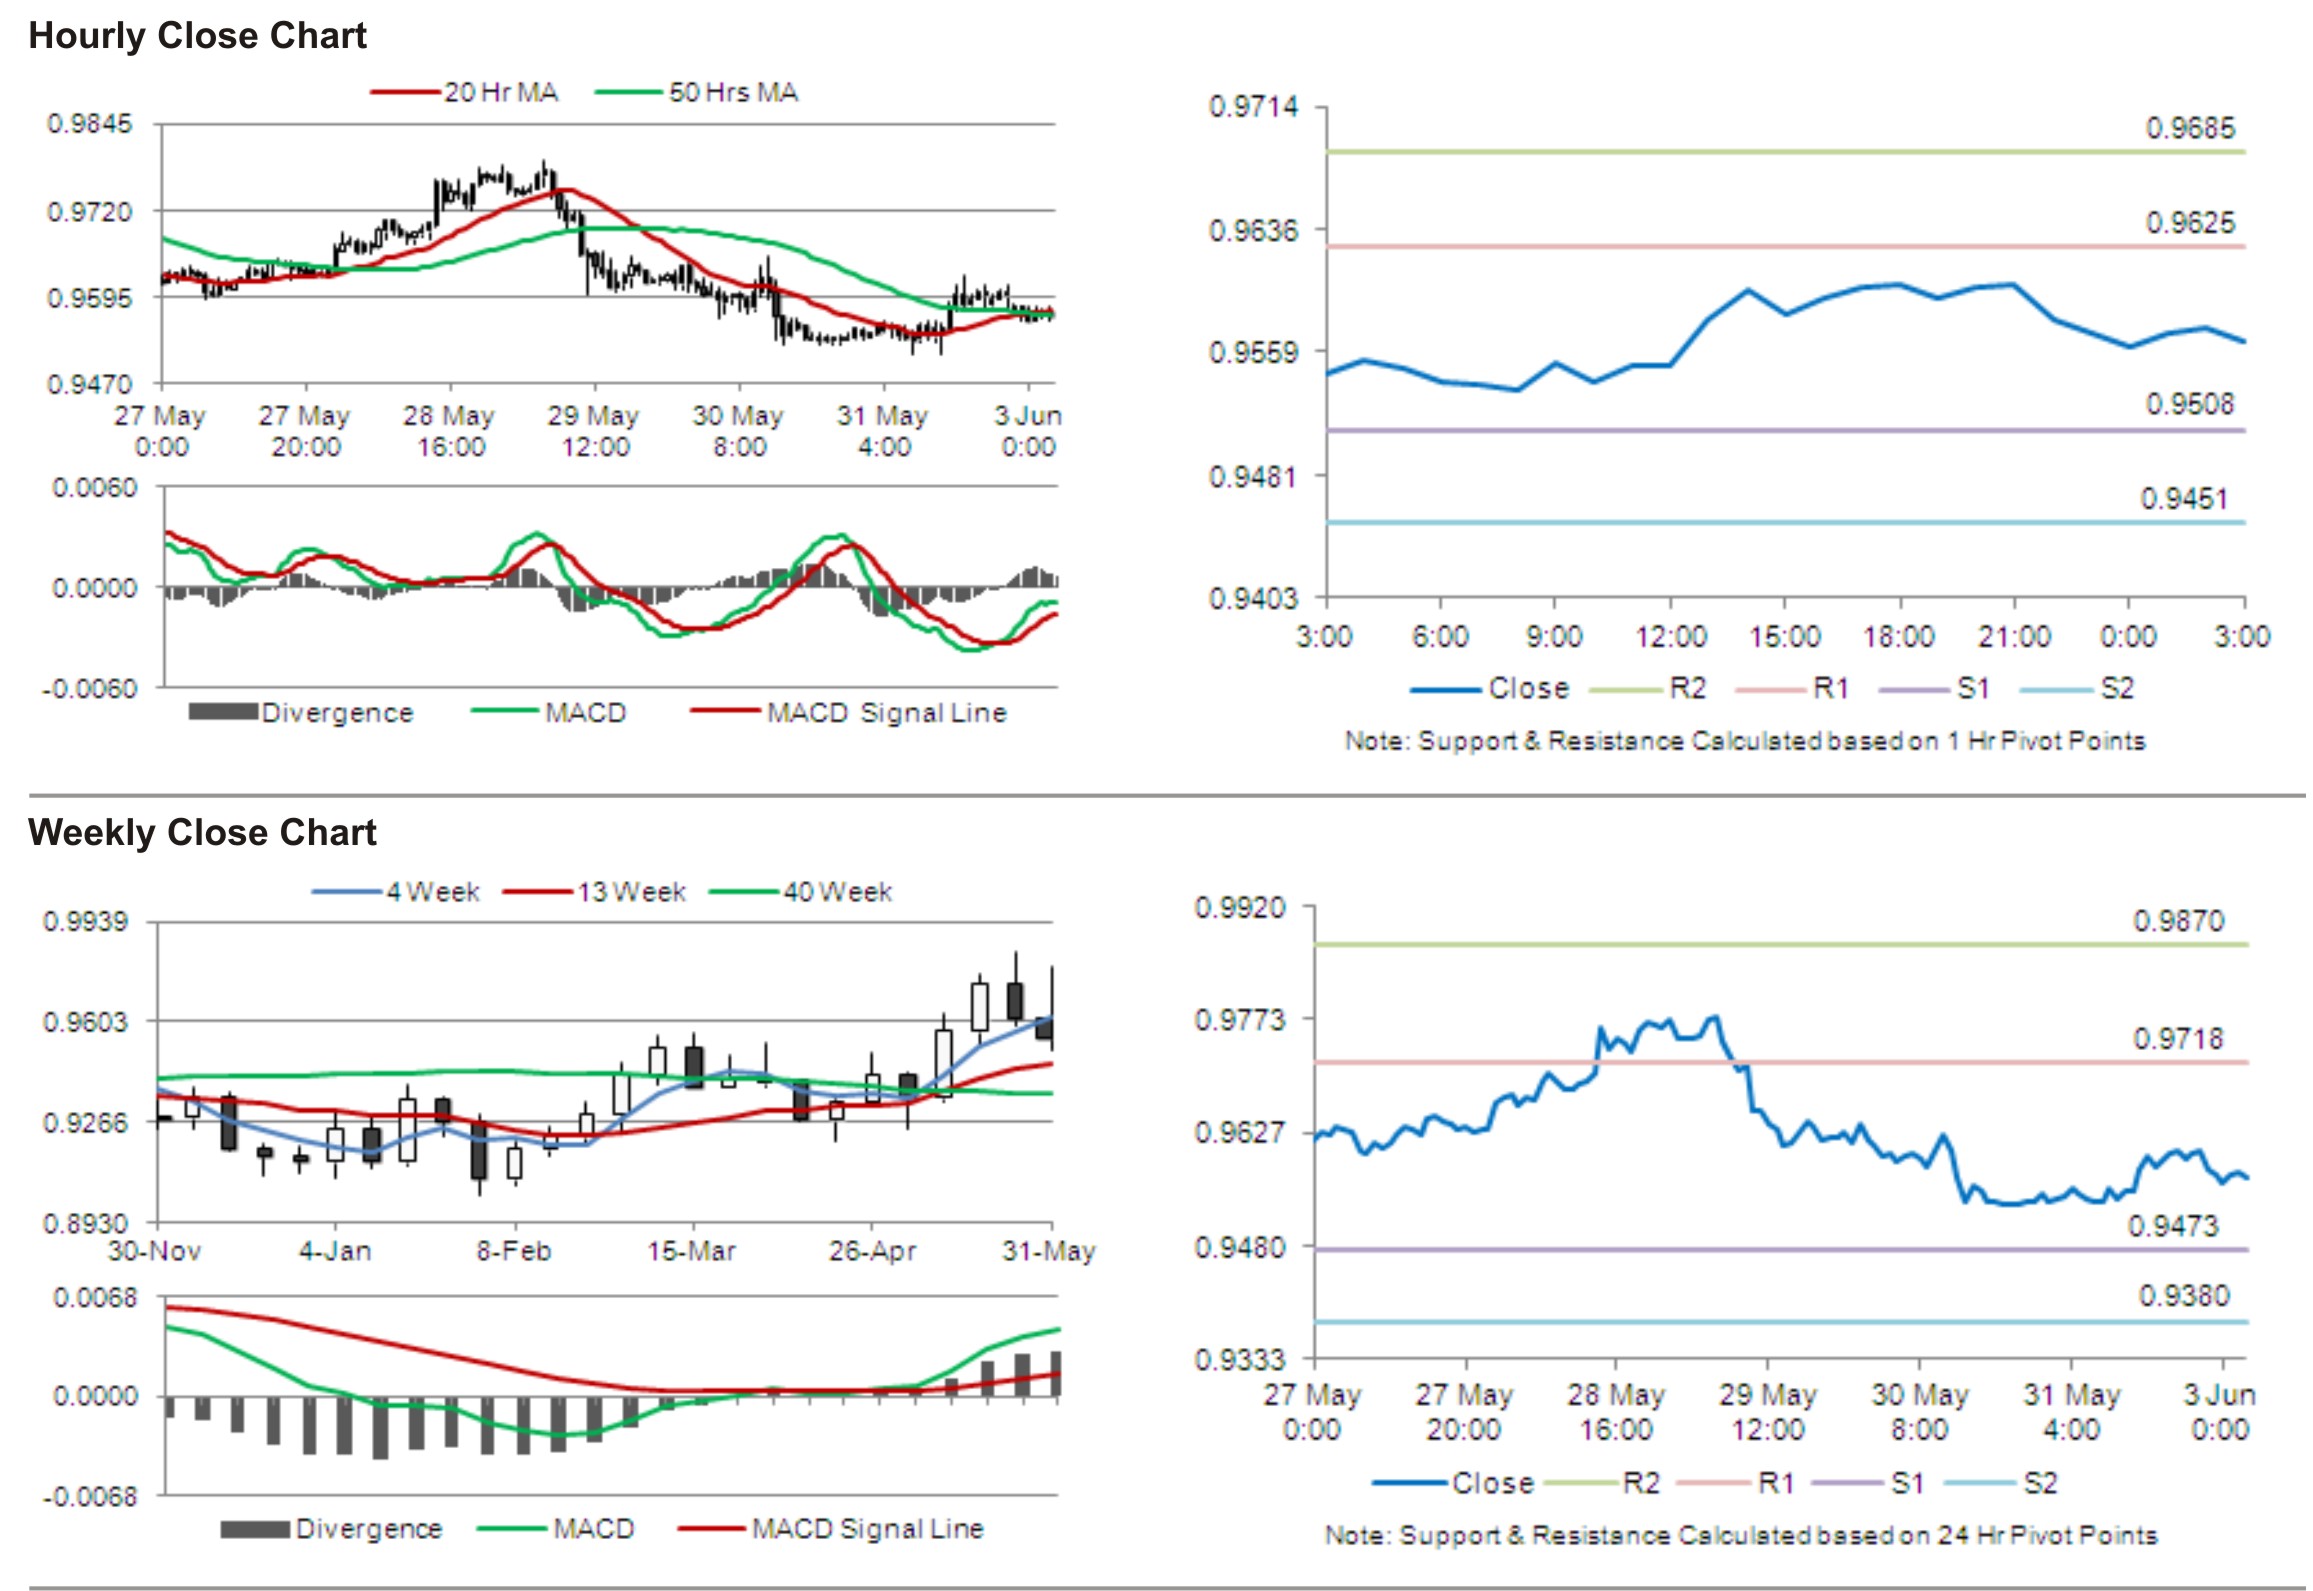2313x1591 pixels.
Task: Click the 0.9939 axis value
Action: coord(85,921)
